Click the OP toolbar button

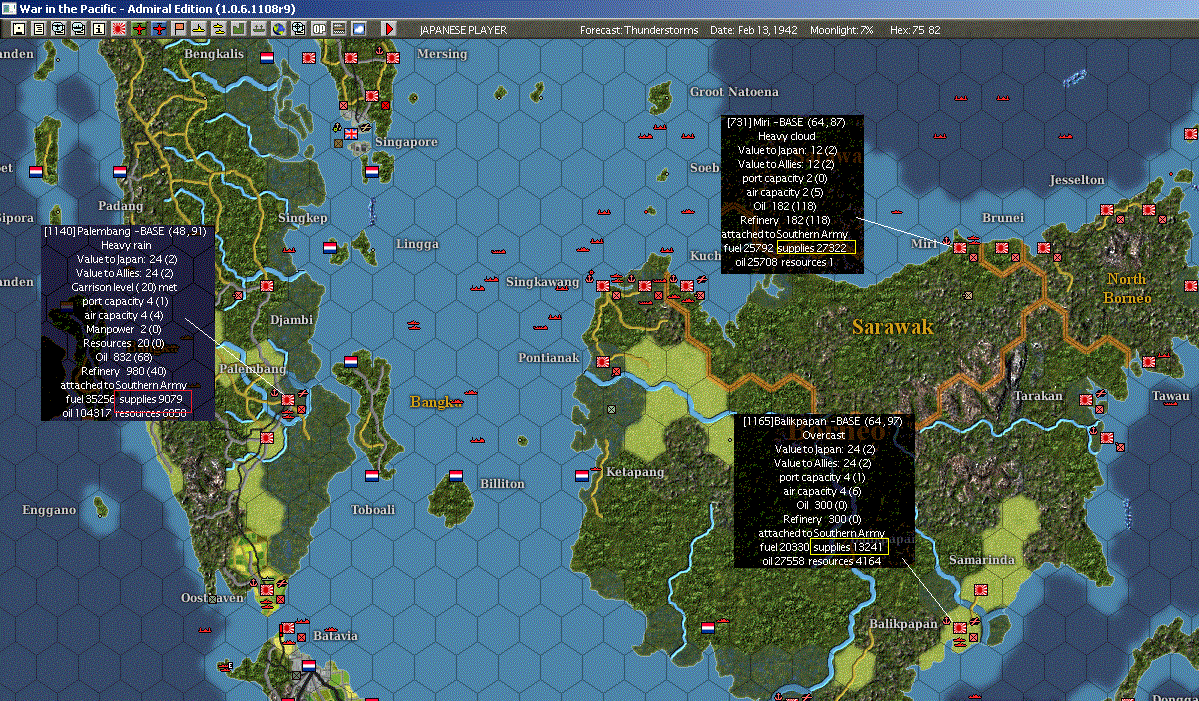319,29
